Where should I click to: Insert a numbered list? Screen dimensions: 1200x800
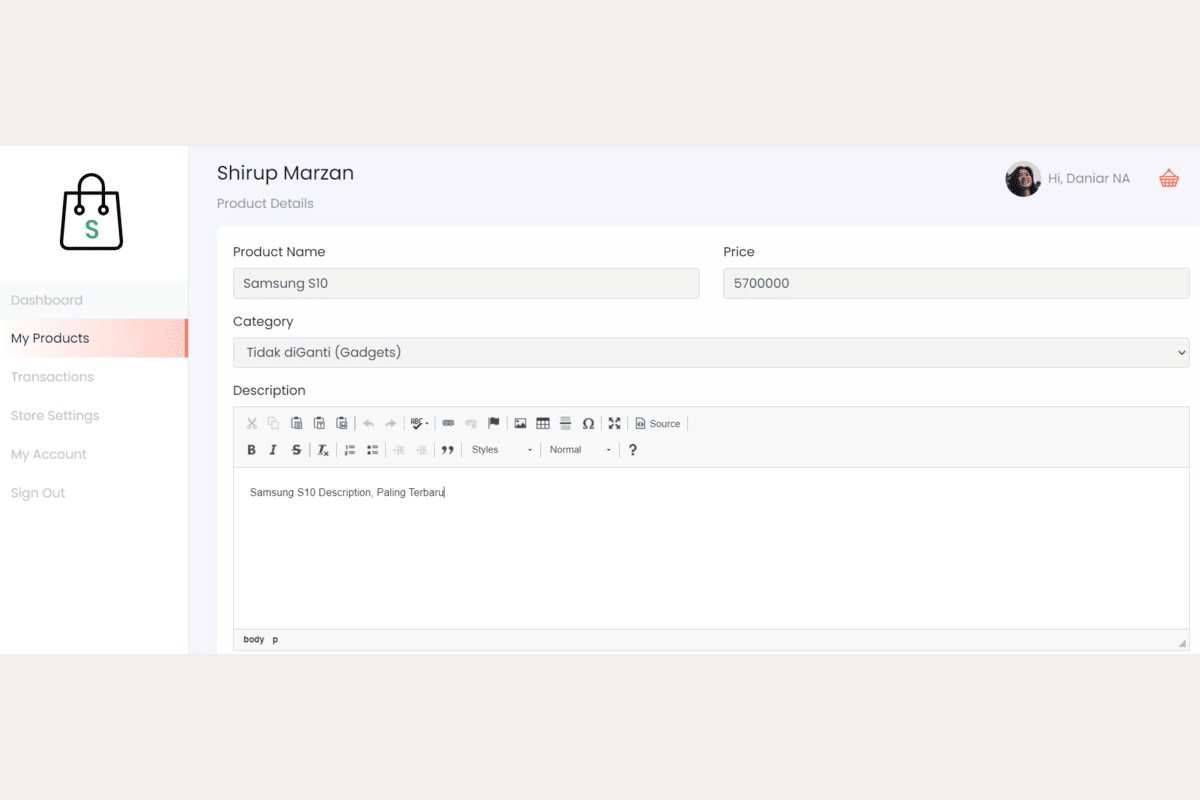pyautogui.click(x=350, y=450)
